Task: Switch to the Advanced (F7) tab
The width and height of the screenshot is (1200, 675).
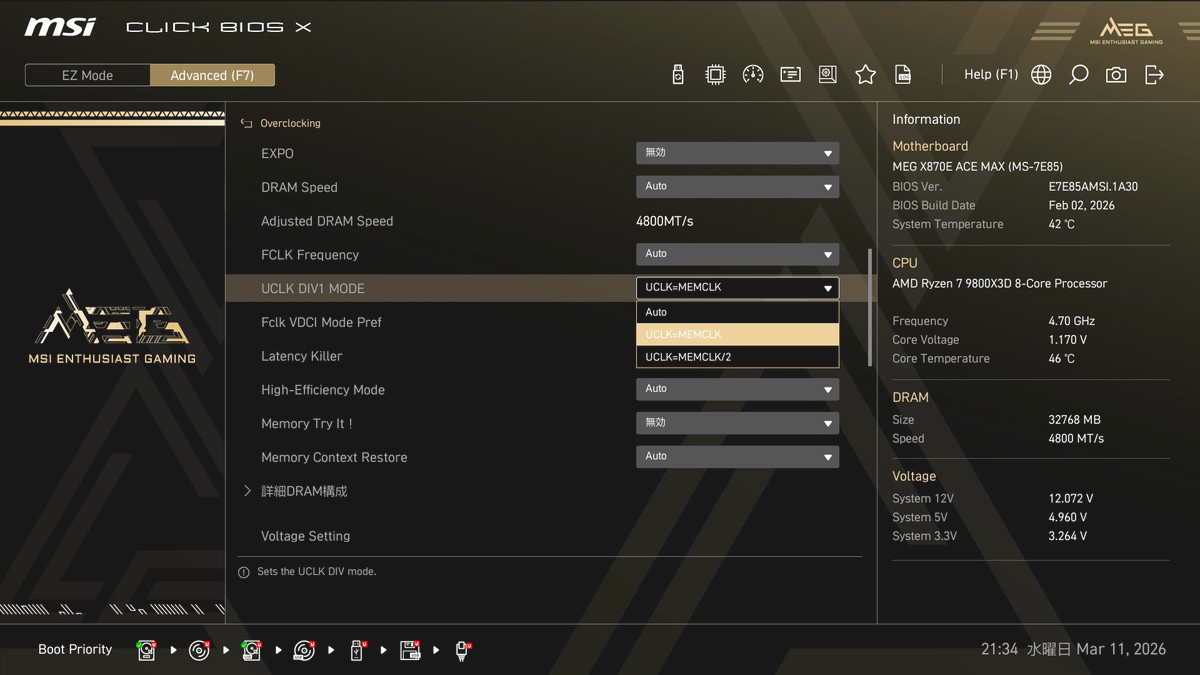Action: pyautogui.click(x=212, y=75)
